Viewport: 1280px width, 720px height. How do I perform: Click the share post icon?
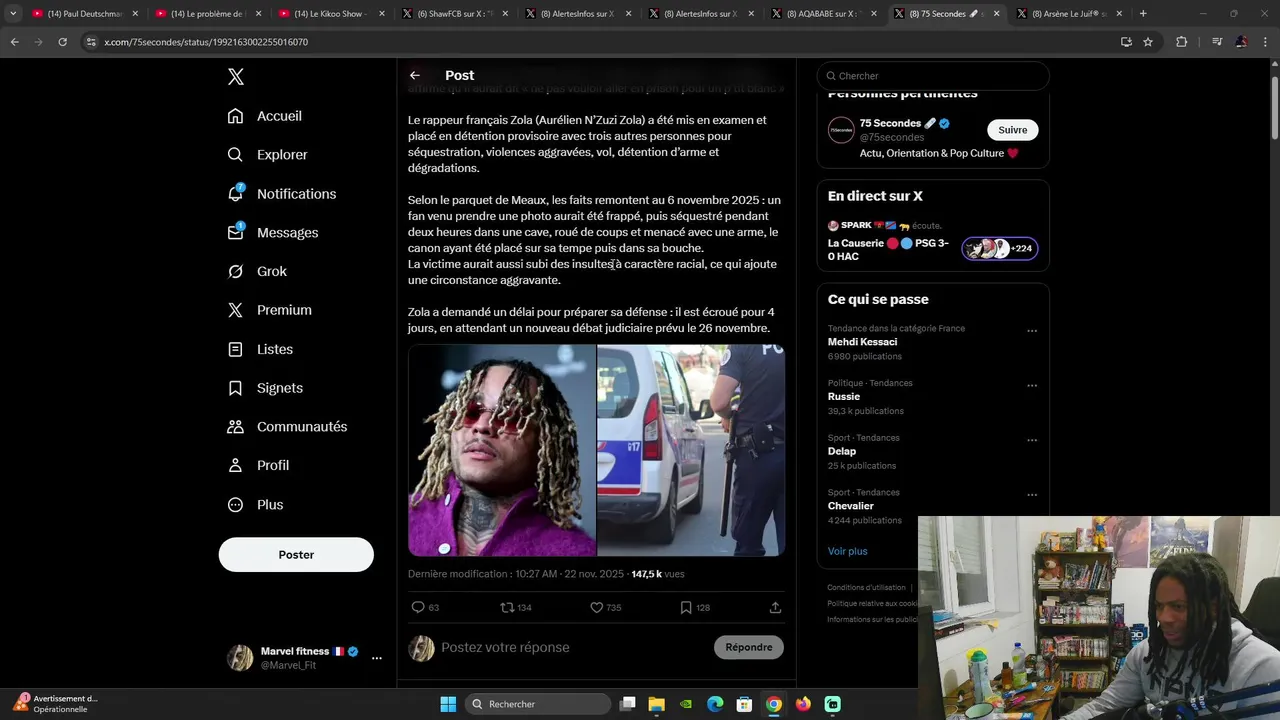775,607
